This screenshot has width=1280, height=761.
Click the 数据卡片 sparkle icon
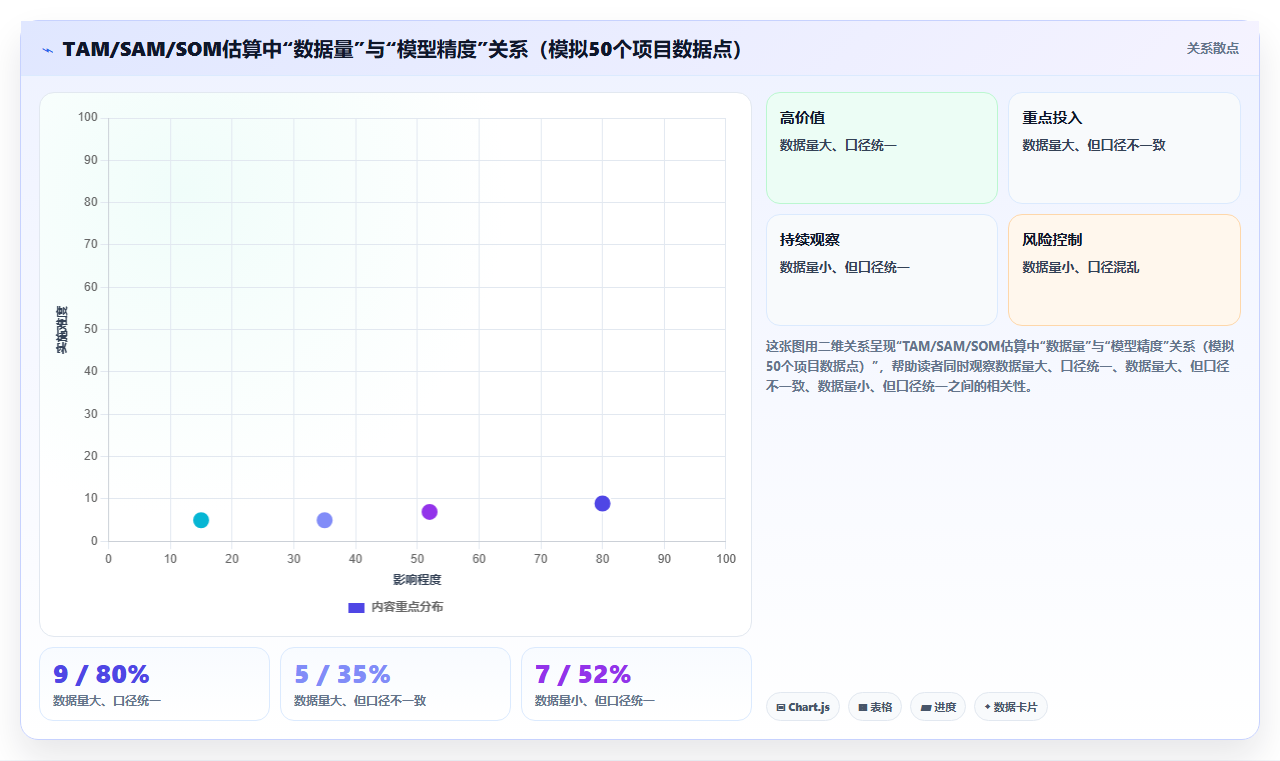click(987, 707)
